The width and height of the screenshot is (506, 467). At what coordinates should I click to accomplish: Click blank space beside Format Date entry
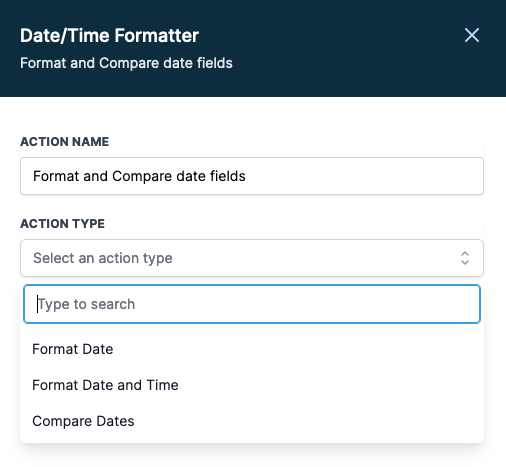click(x=297, y=349)
